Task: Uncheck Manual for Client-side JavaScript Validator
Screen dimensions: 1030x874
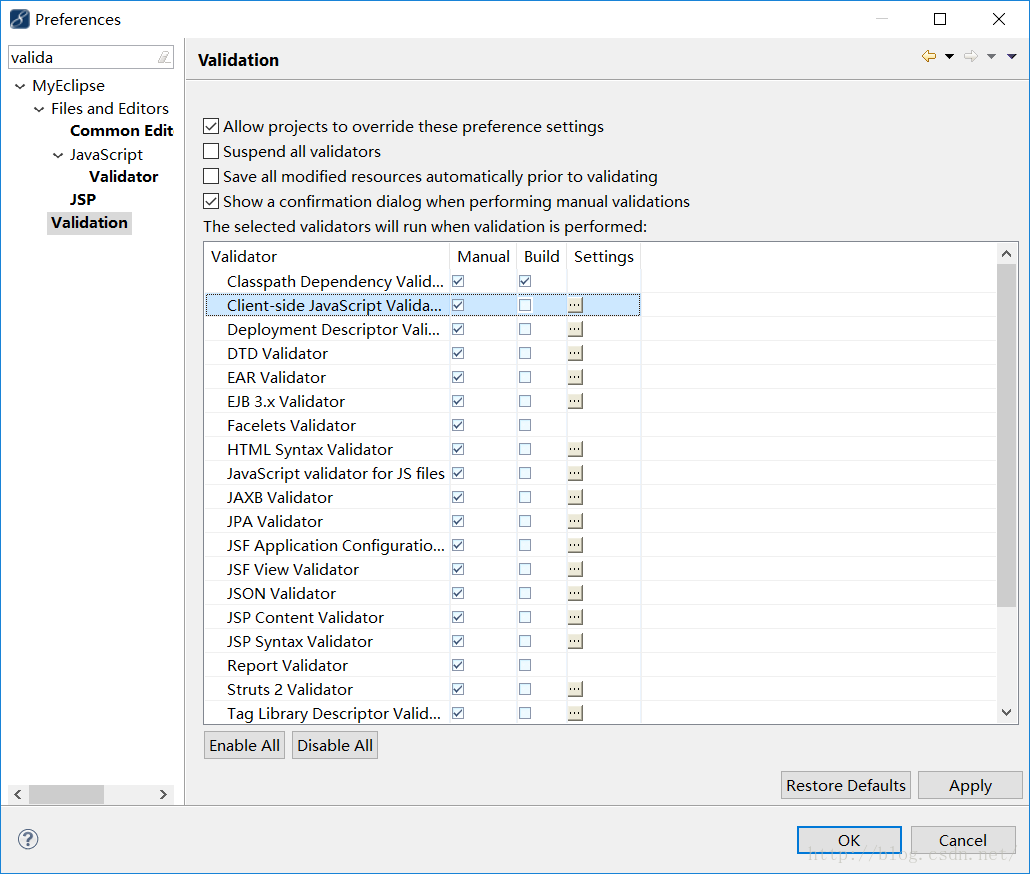Action: (x=458, y=305)
